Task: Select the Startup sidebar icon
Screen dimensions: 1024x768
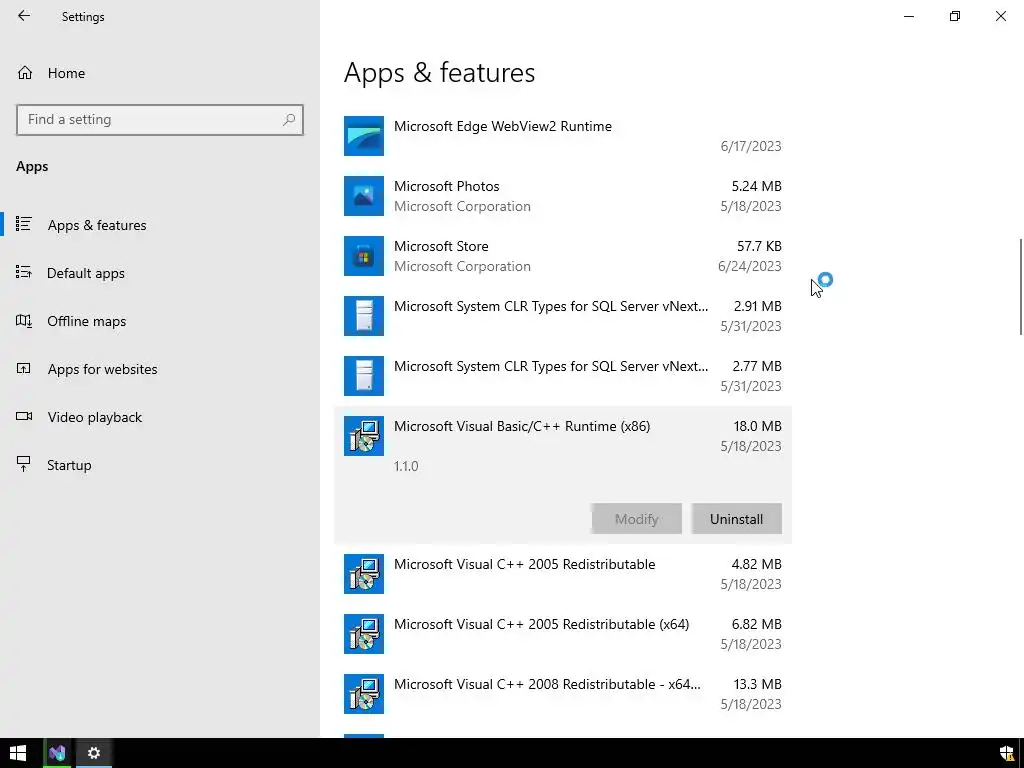Action: 24,464
